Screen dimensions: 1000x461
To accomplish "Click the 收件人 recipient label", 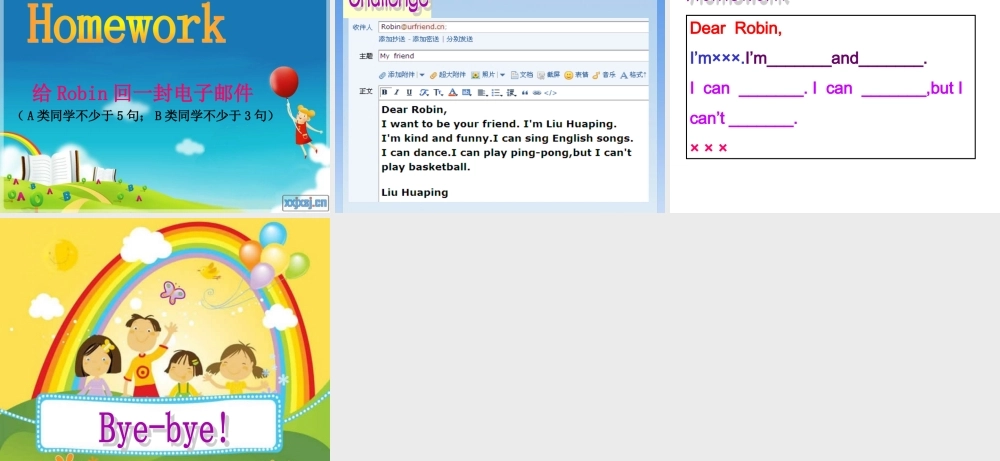I will pos(362,27).
